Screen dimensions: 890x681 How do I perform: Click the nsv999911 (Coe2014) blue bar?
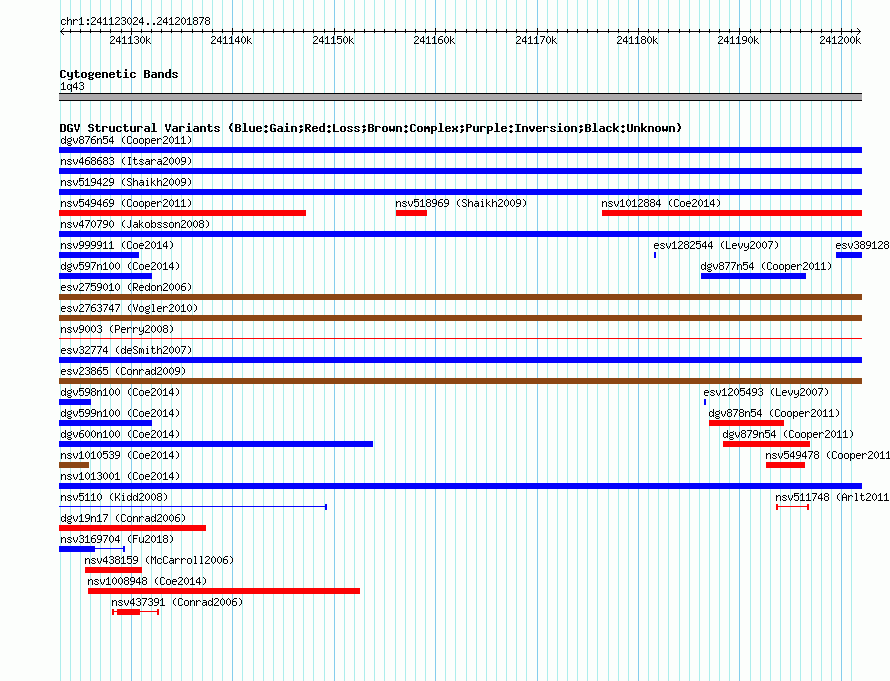tap(99, 255)
